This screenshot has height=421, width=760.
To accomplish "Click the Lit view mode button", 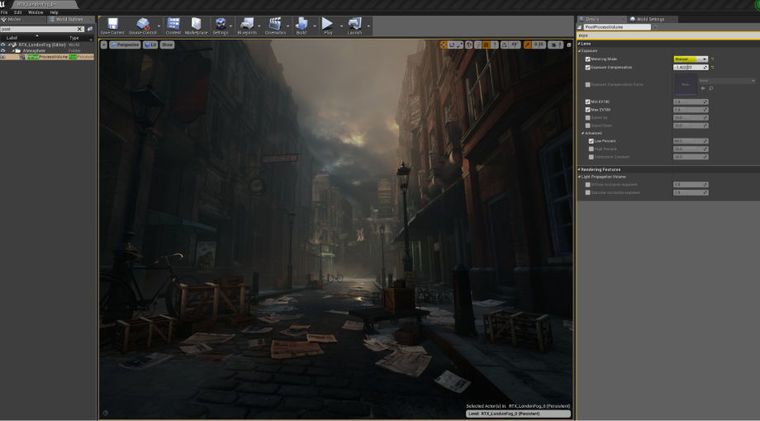I will pyautogui.click(x=150, y=45).
